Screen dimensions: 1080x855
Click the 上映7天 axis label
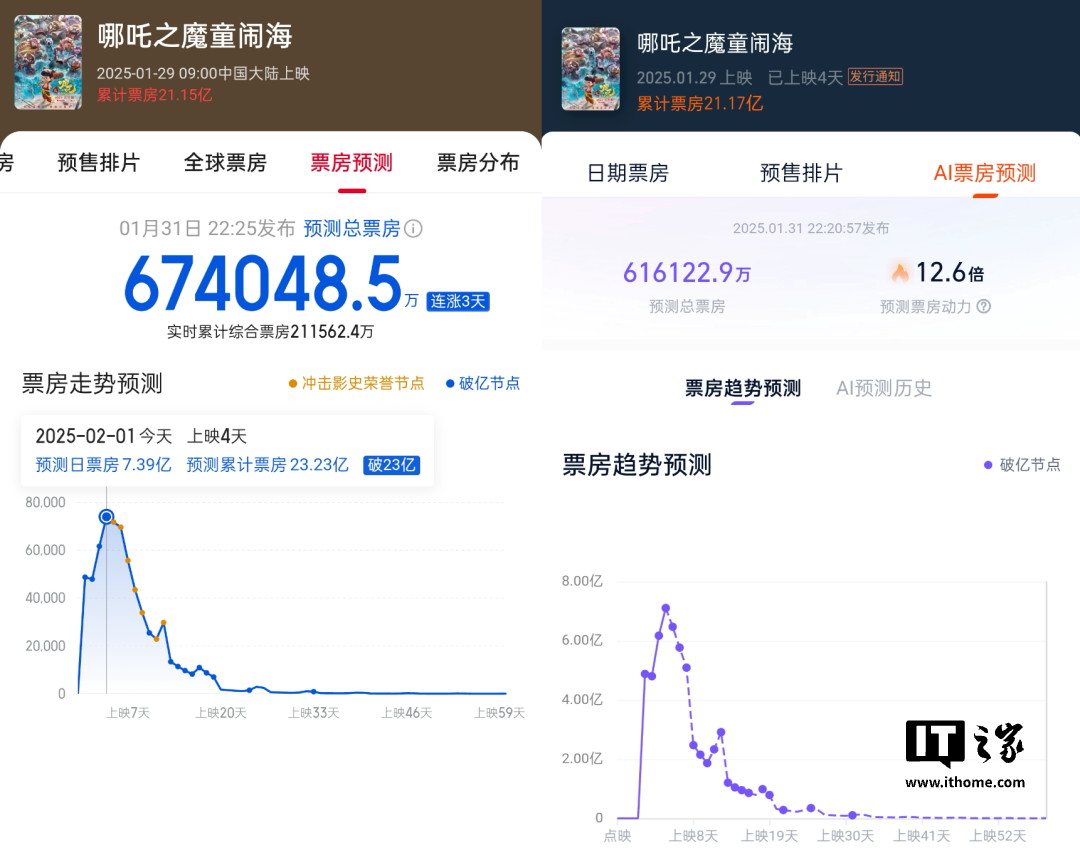coord(127,713)
